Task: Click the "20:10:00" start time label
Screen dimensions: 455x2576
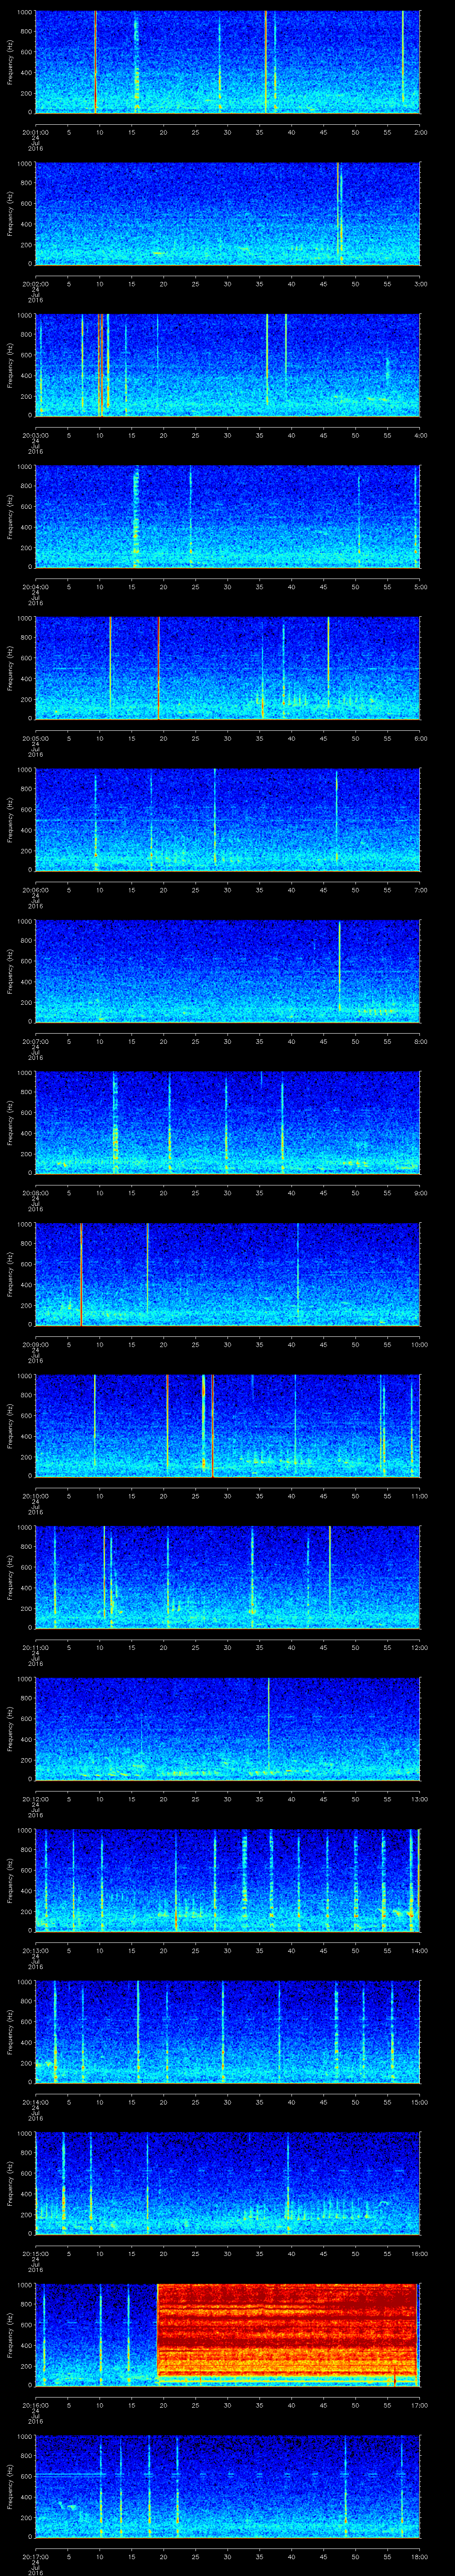Action: click(x=35, y=1495)
